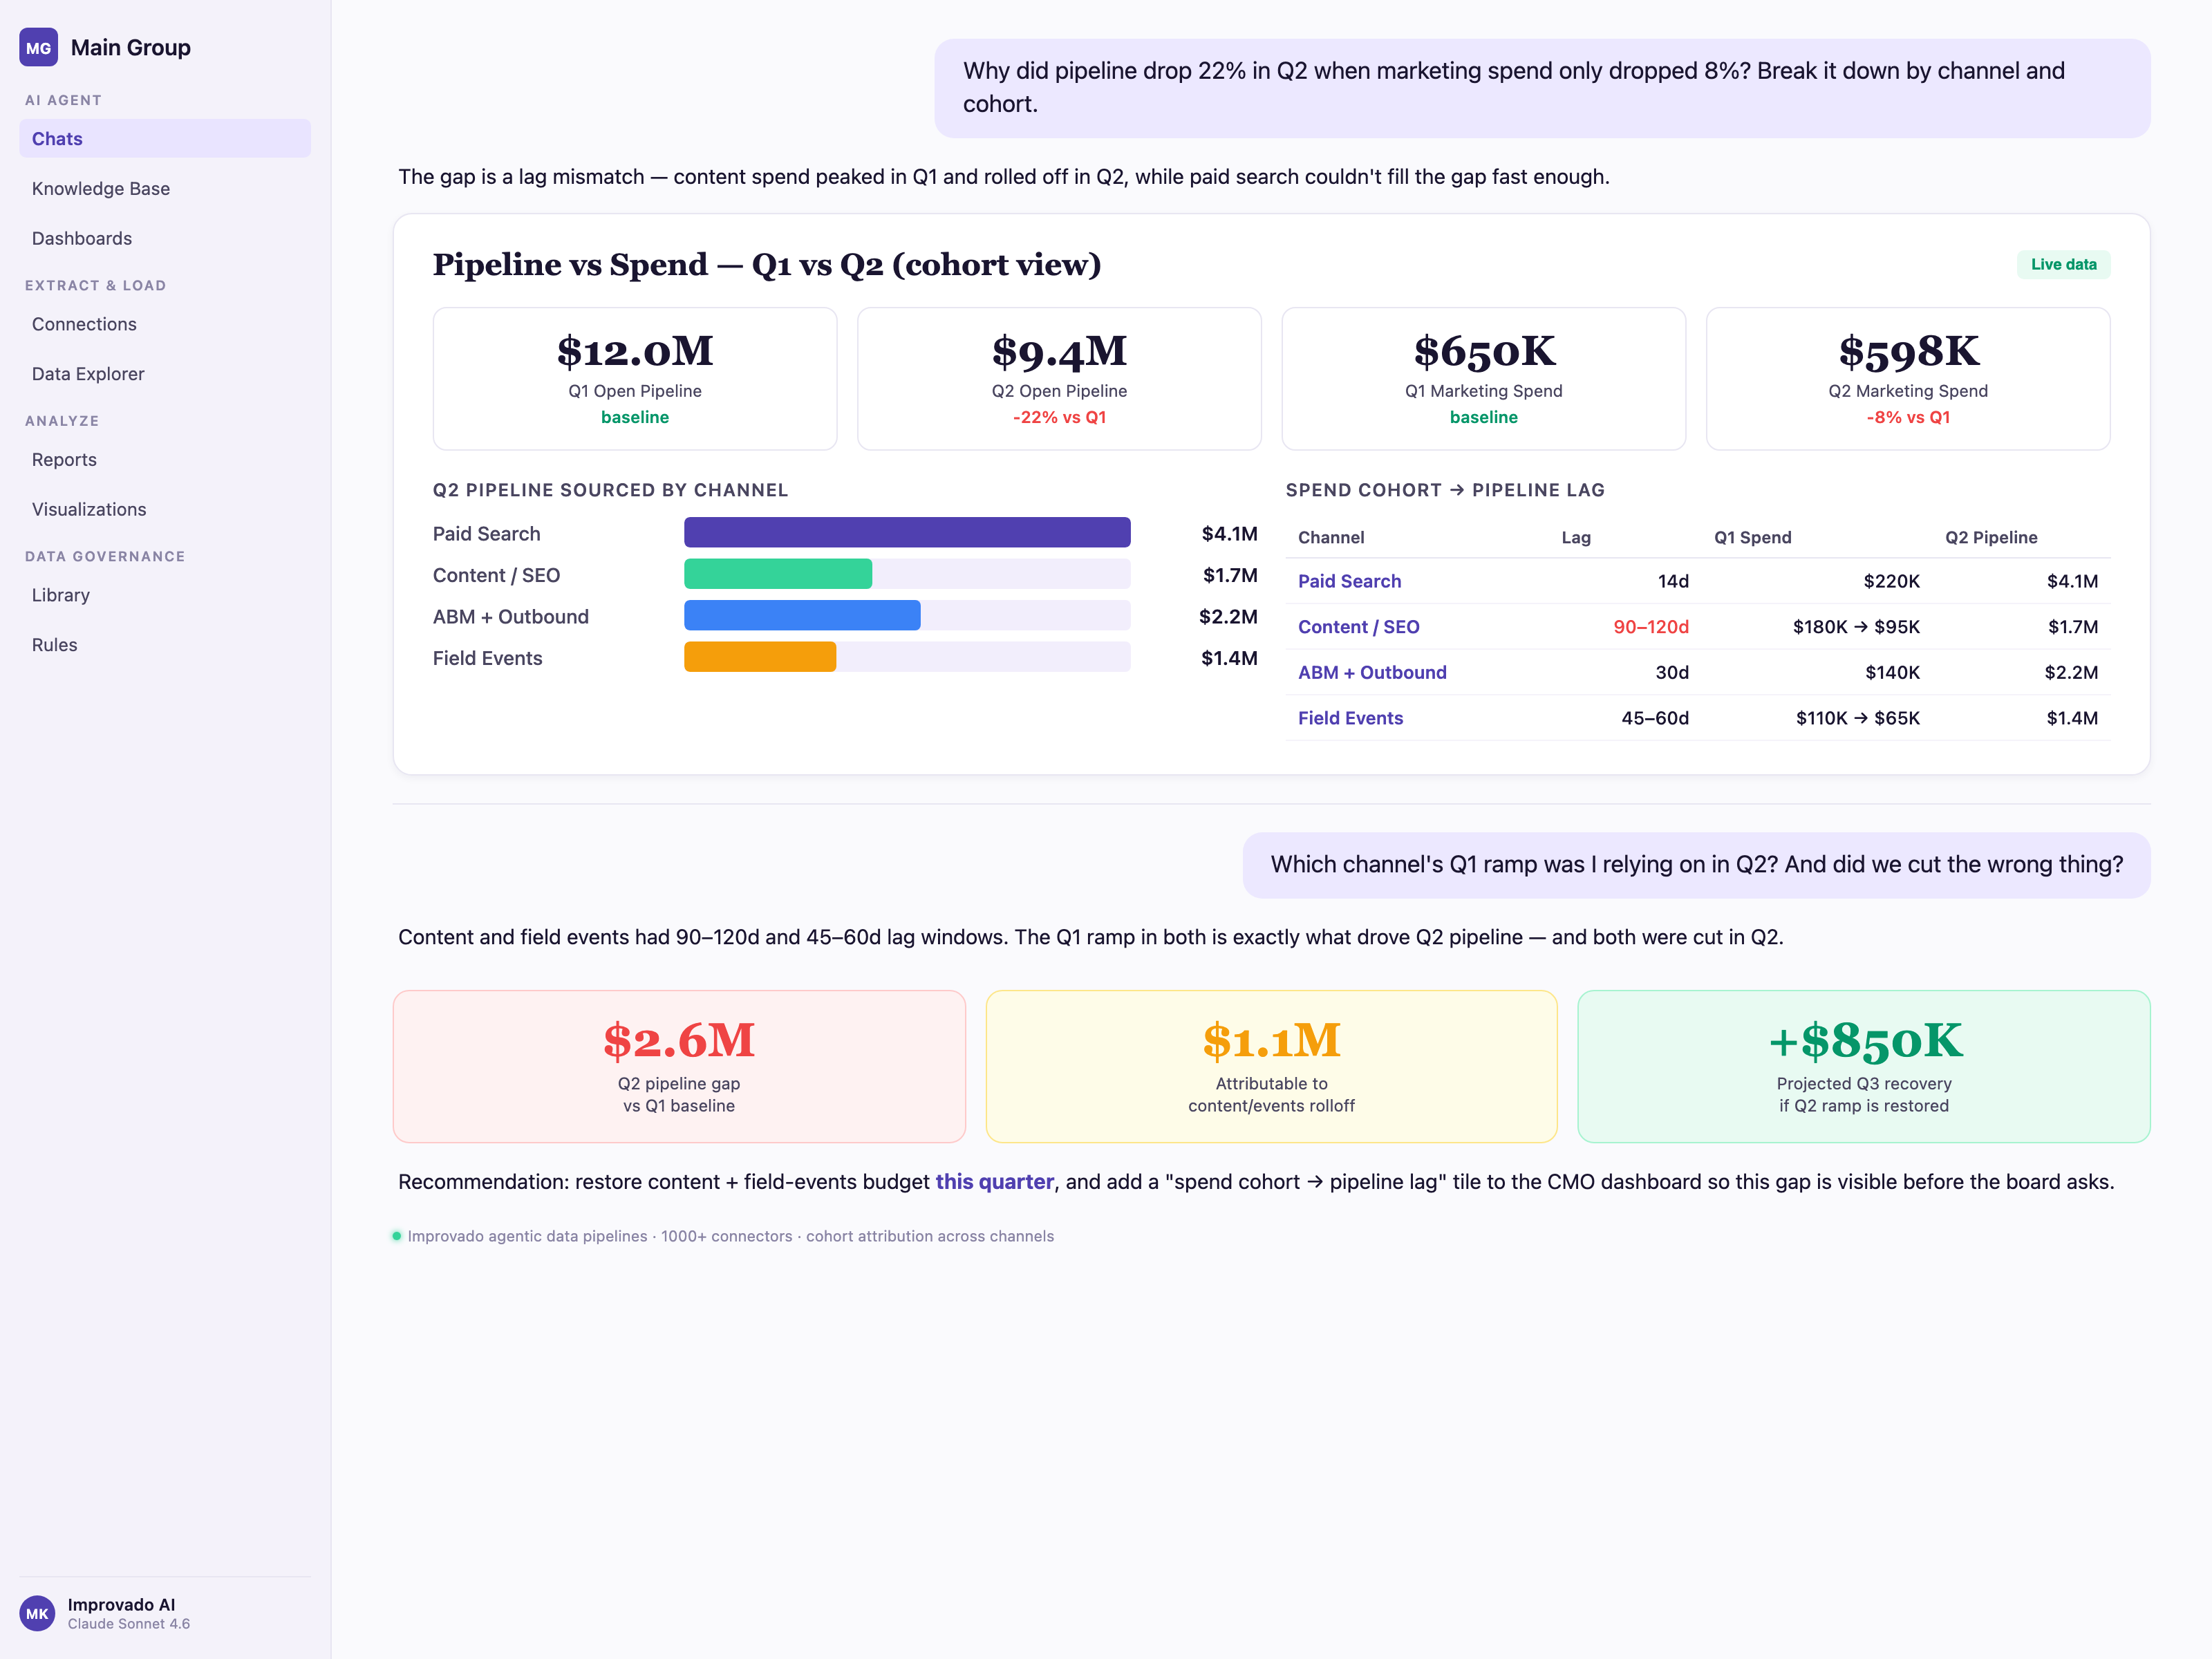Open Data Explorer
The height and width of the screenshot is (1659, 2212).
165,374
